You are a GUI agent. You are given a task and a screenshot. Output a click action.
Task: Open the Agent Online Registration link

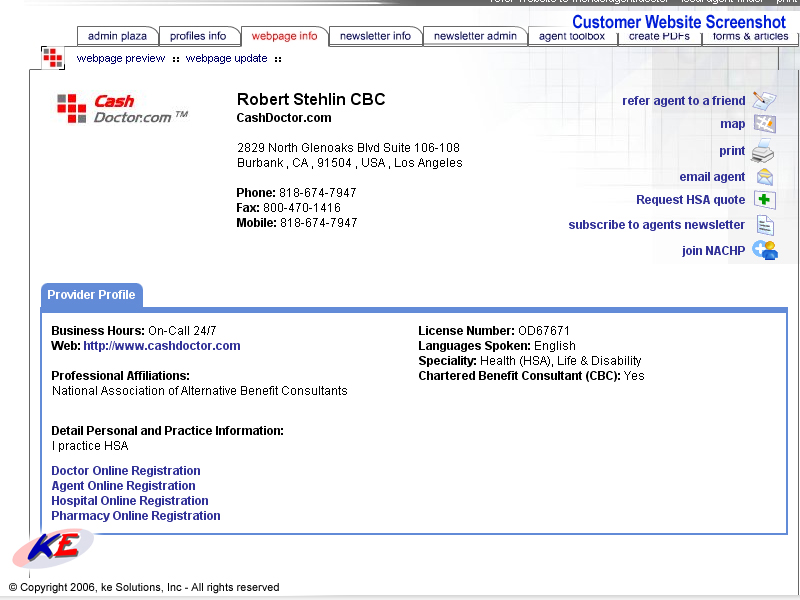coord(123,486)
